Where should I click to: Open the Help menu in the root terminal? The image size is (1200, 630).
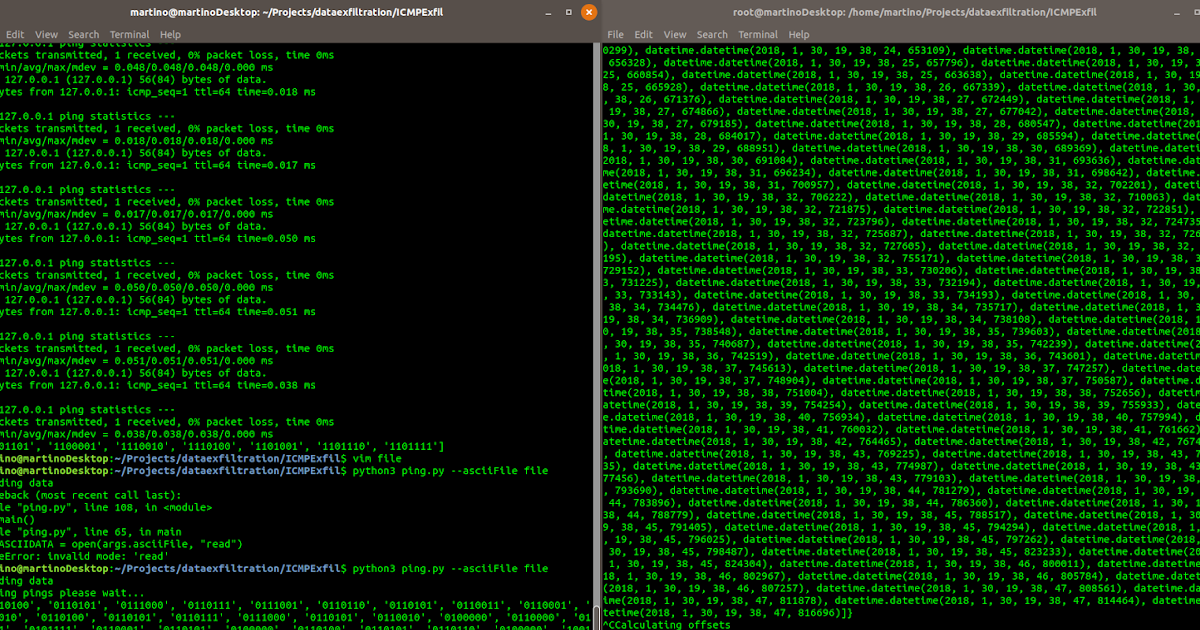(x=798, y=33)
